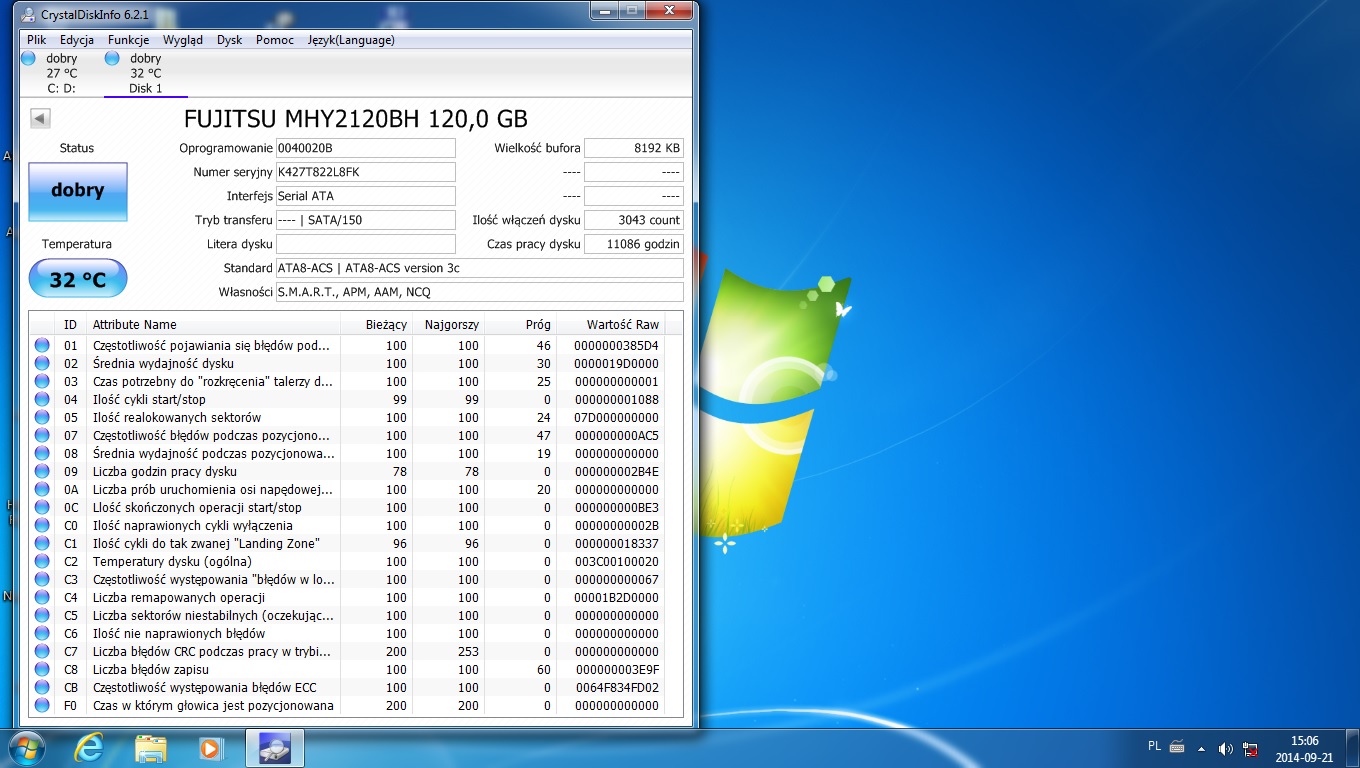
Task: Click the status orb for attribute 07
Action: point(42,435)
